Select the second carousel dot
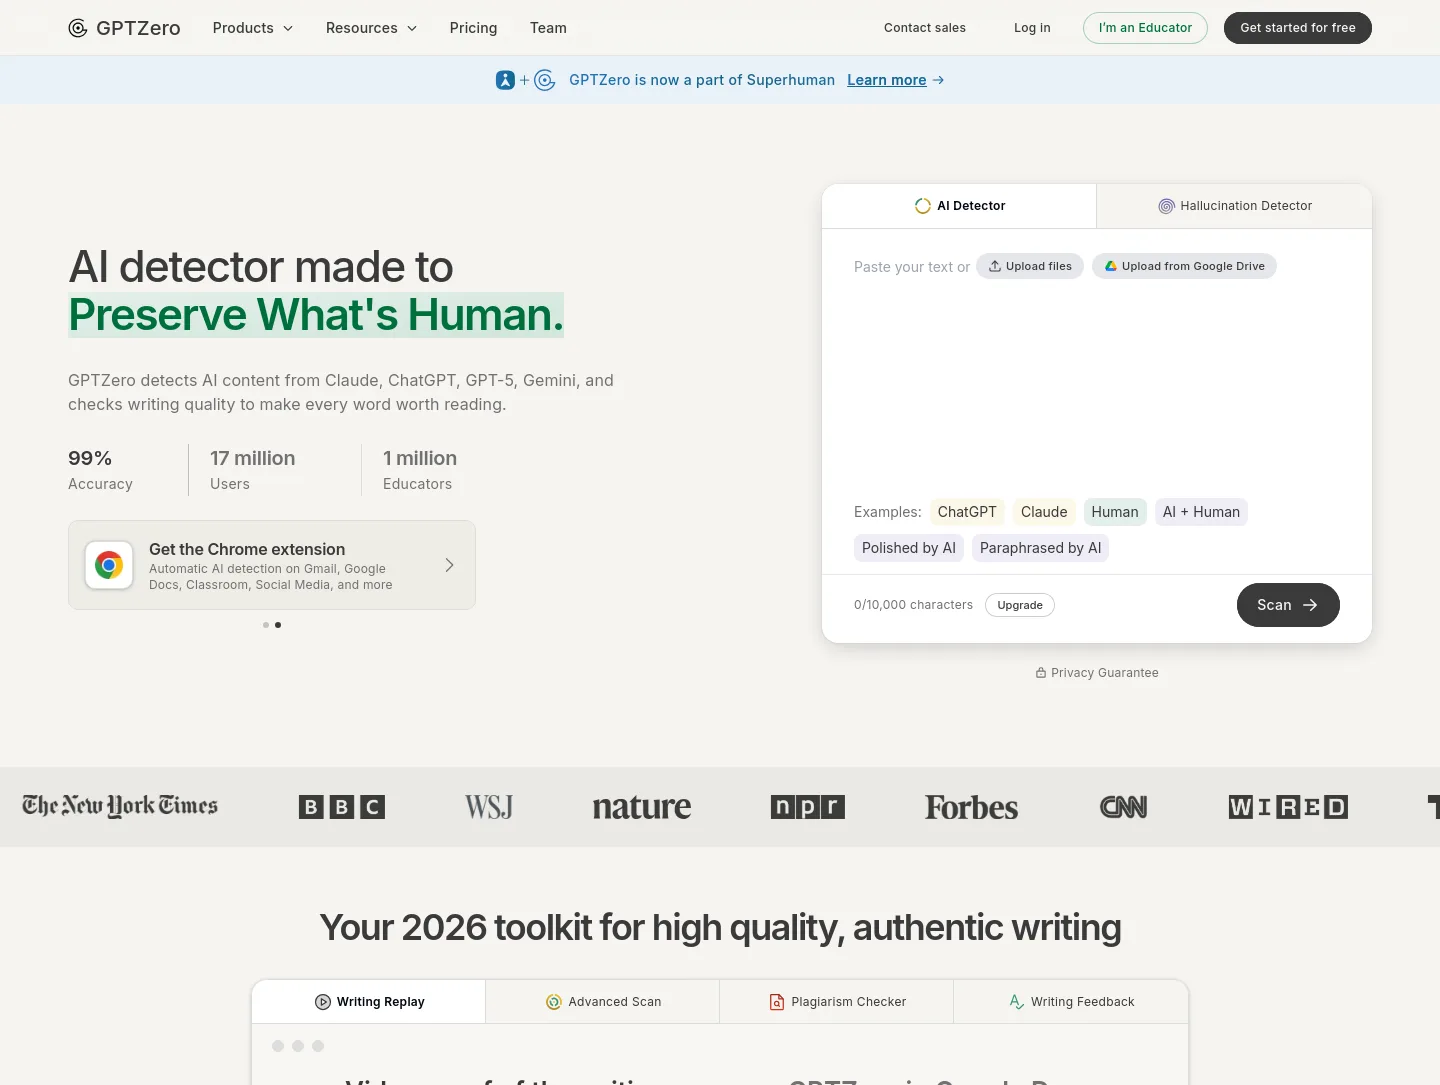Viewport: 1440px width, 1085px height. (278, 625)
